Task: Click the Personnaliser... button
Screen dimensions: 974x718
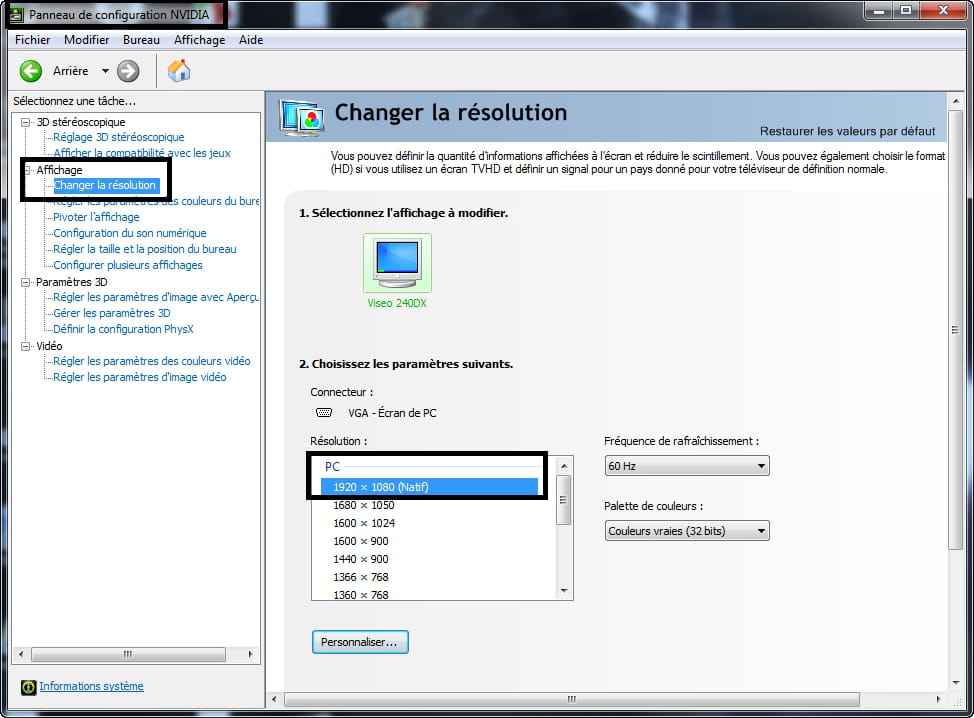Action: (360, 642)
